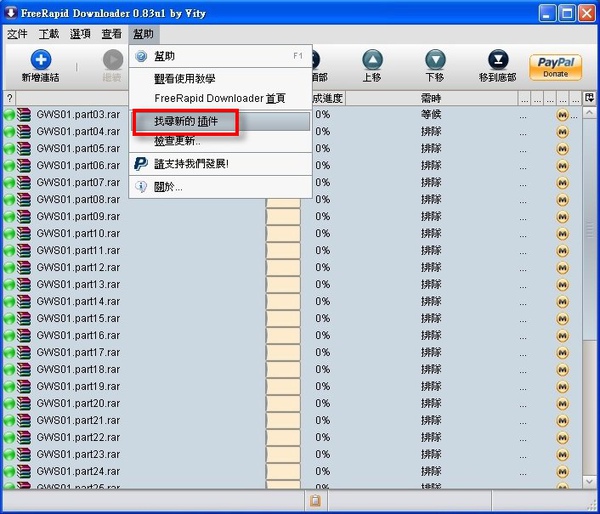
Task: Click green status icon of GWS01.part14.rar
Action: click(9, 302)
